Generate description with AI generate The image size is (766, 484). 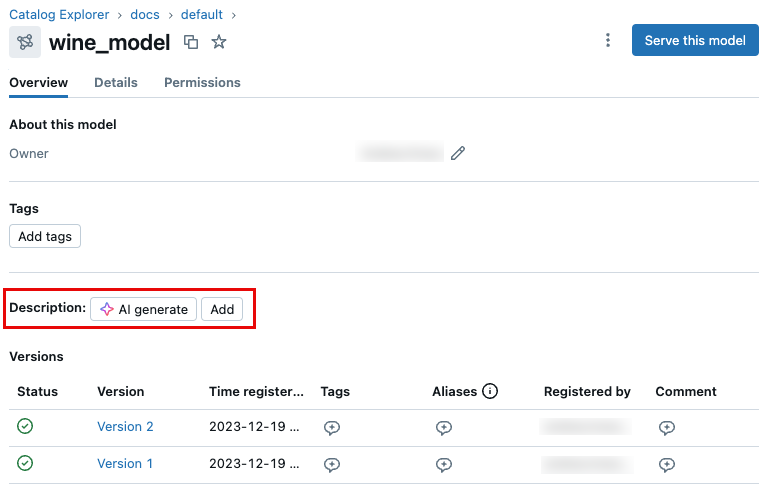(143, 309)
